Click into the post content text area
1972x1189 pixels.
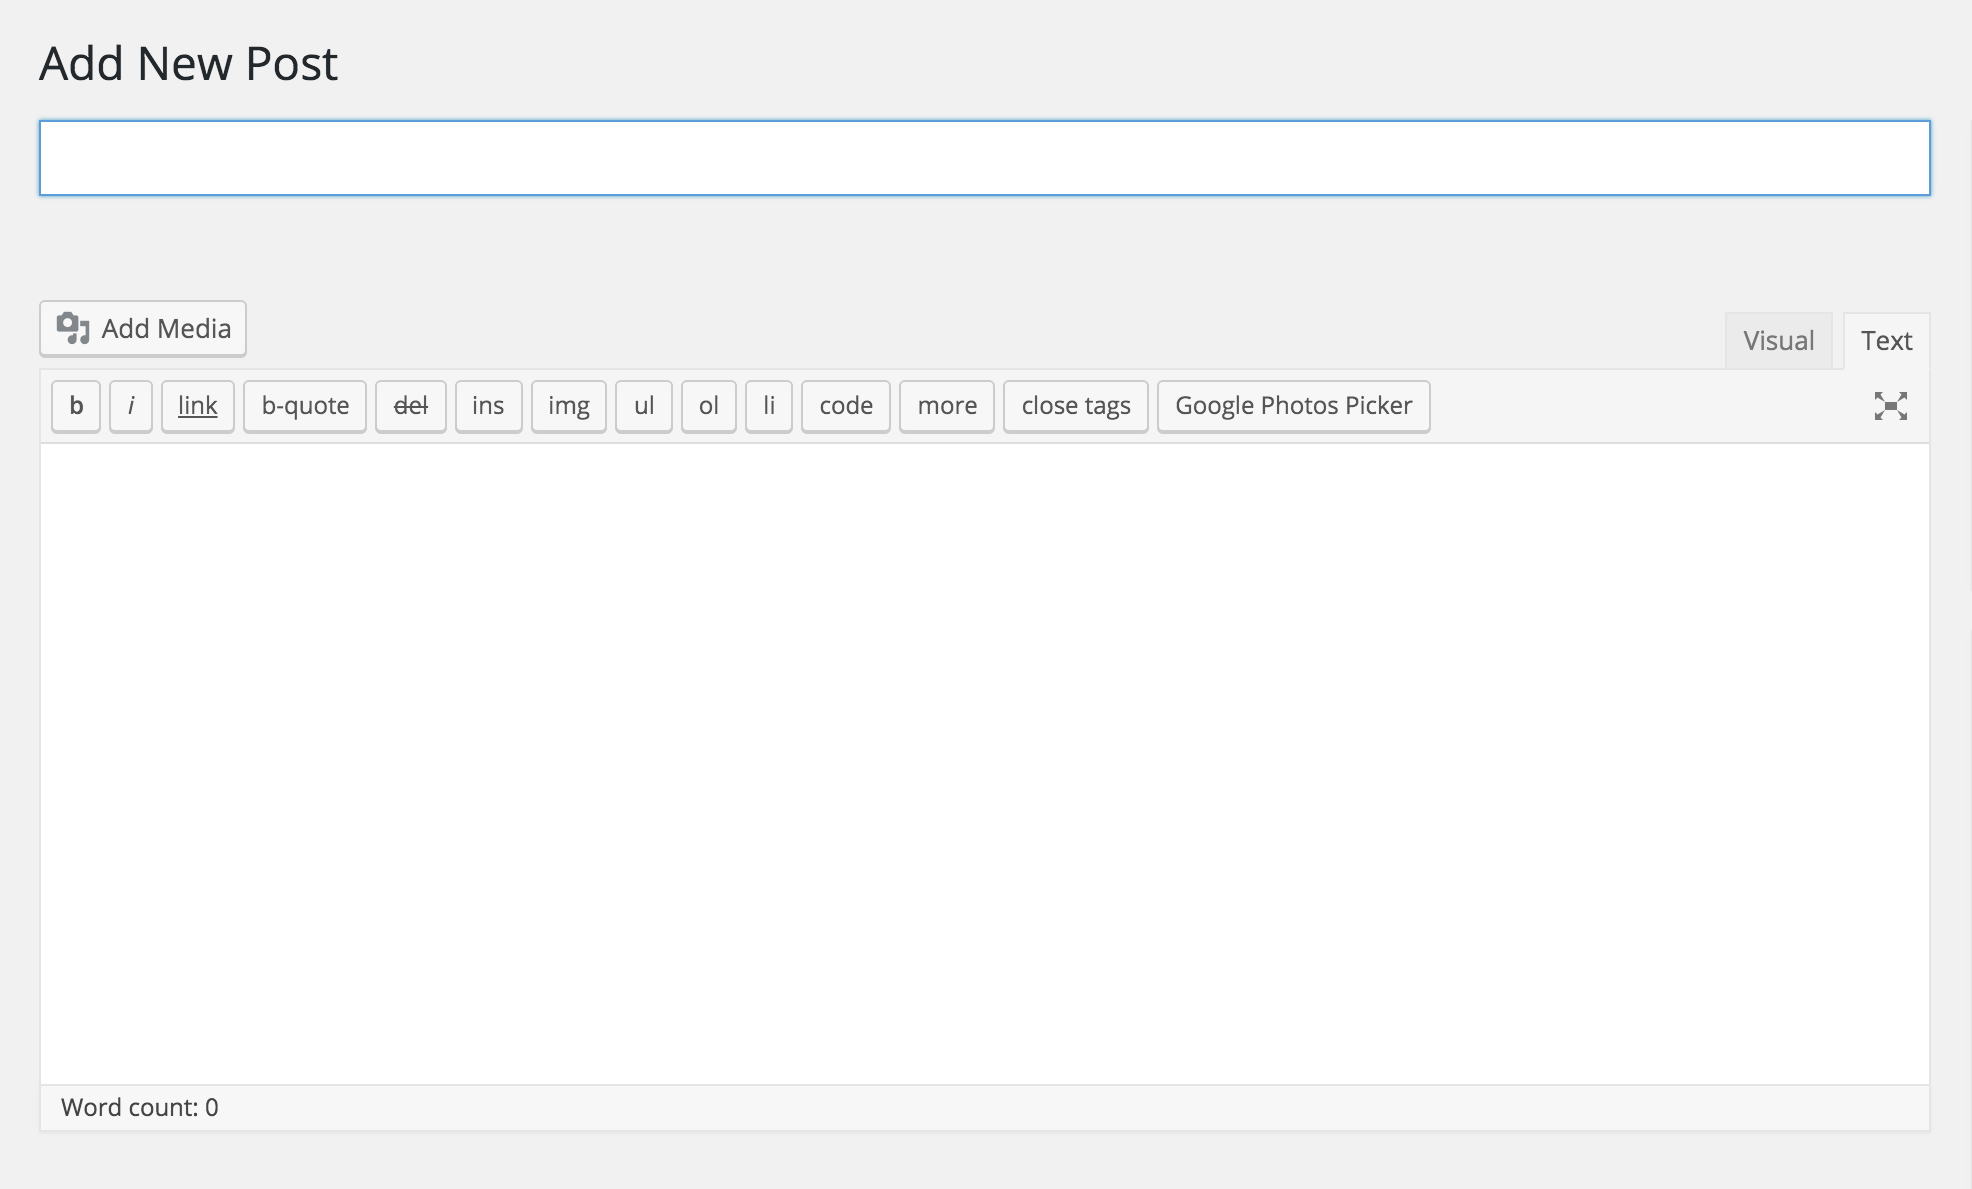[985, 764]
